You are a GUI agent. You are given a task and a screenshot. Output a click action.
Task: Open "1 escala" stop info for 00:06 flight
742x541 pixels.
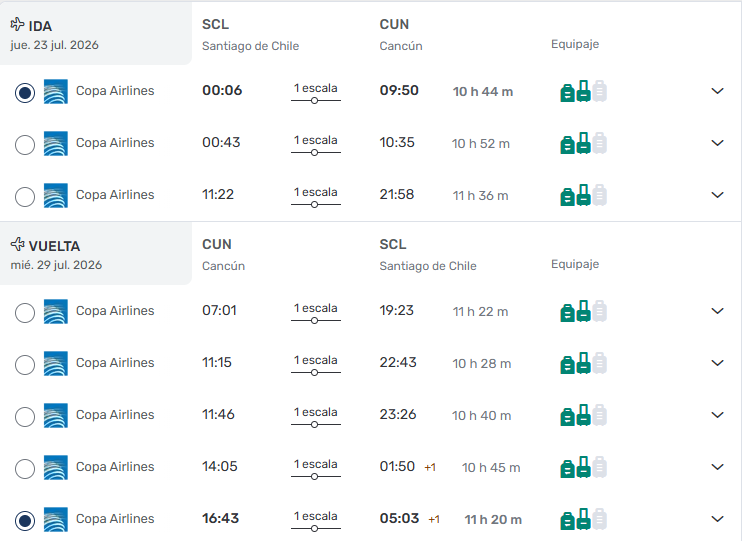(315, 91)
